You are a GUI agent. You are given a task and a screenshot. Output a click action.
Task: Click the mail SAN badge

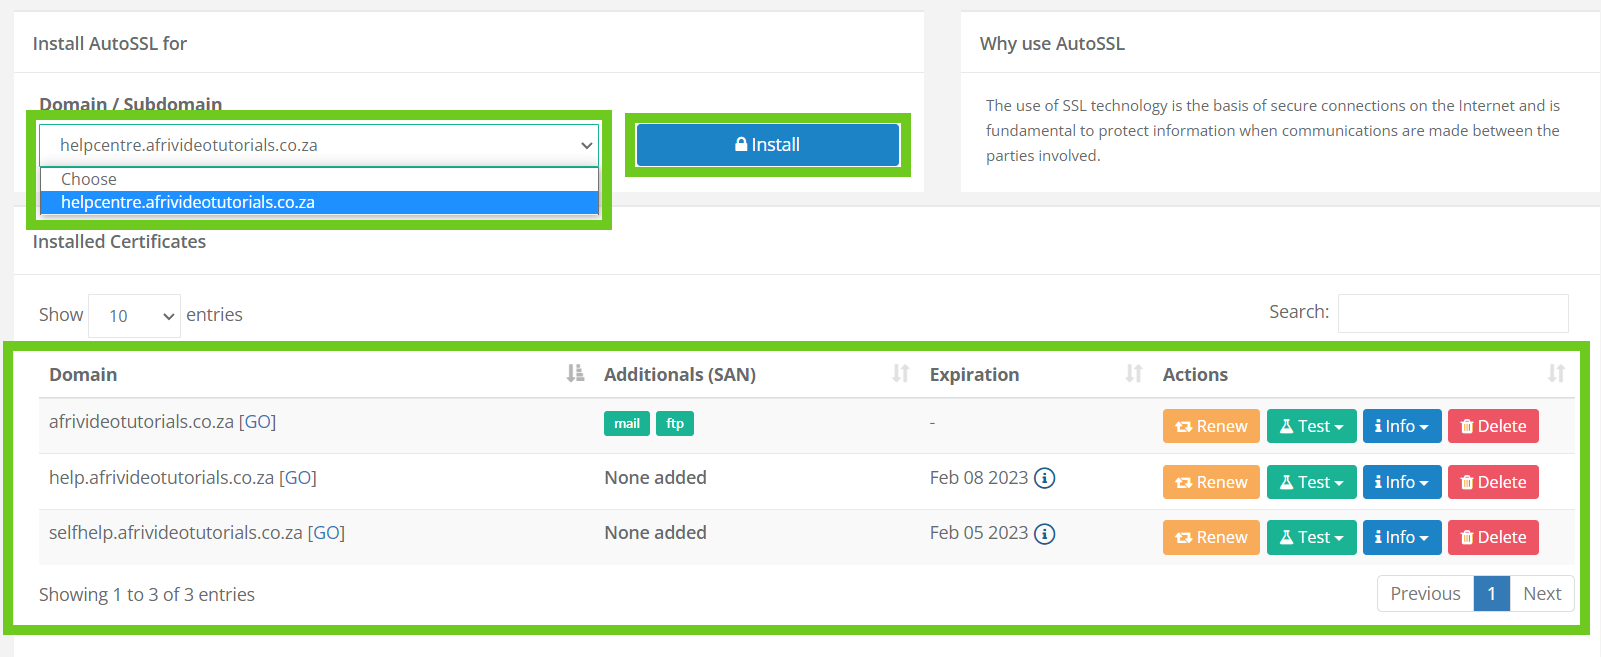[627, 424]
